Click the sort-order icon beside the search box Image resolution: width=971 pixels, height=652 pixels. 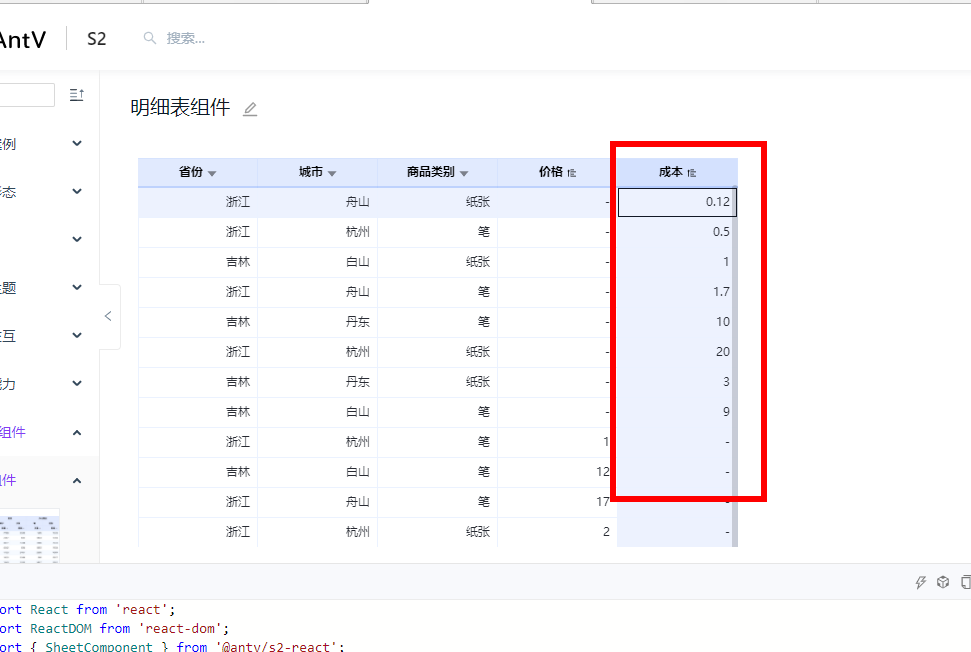click(x=77, y=94)
